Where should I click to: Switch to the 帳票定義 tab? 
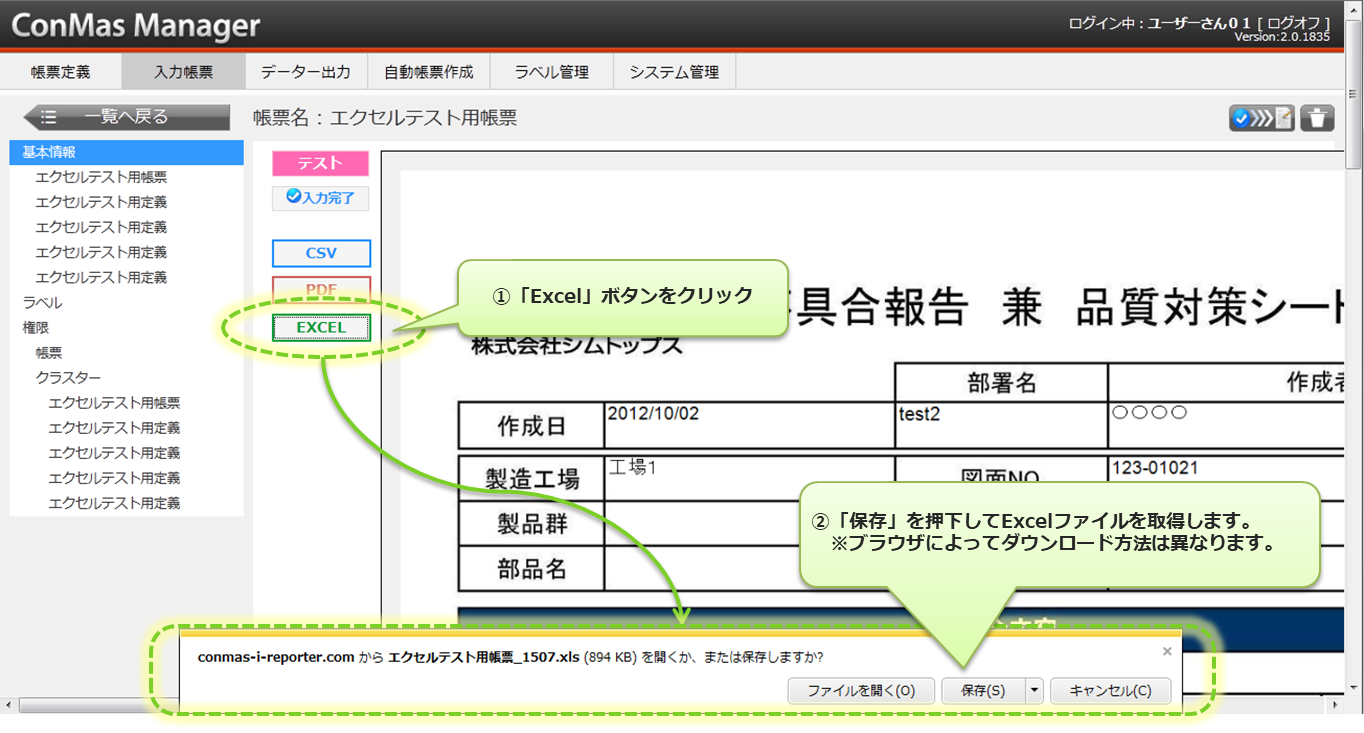click(x=60, y=72)
